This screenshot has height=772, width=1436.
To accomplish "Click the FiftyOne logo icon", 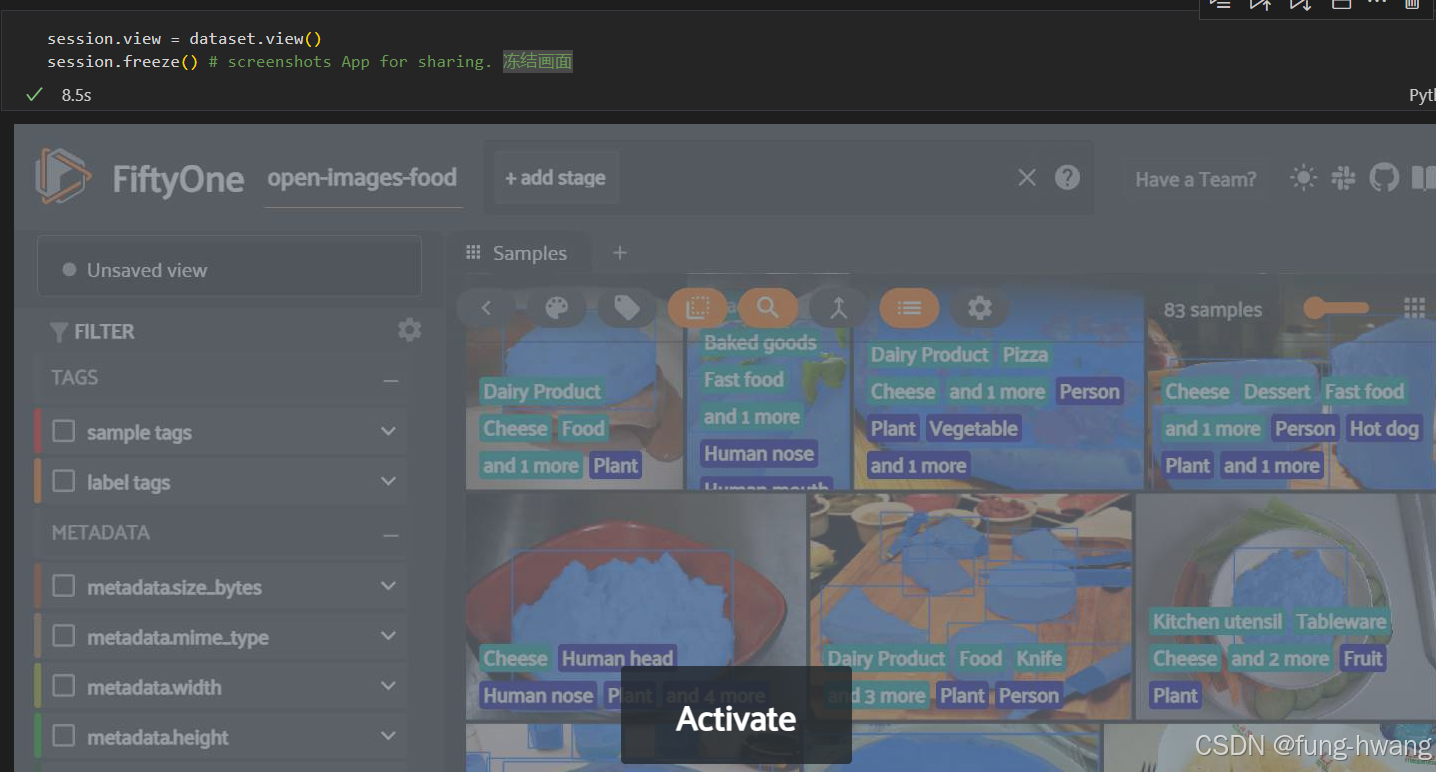I will 63,176.
